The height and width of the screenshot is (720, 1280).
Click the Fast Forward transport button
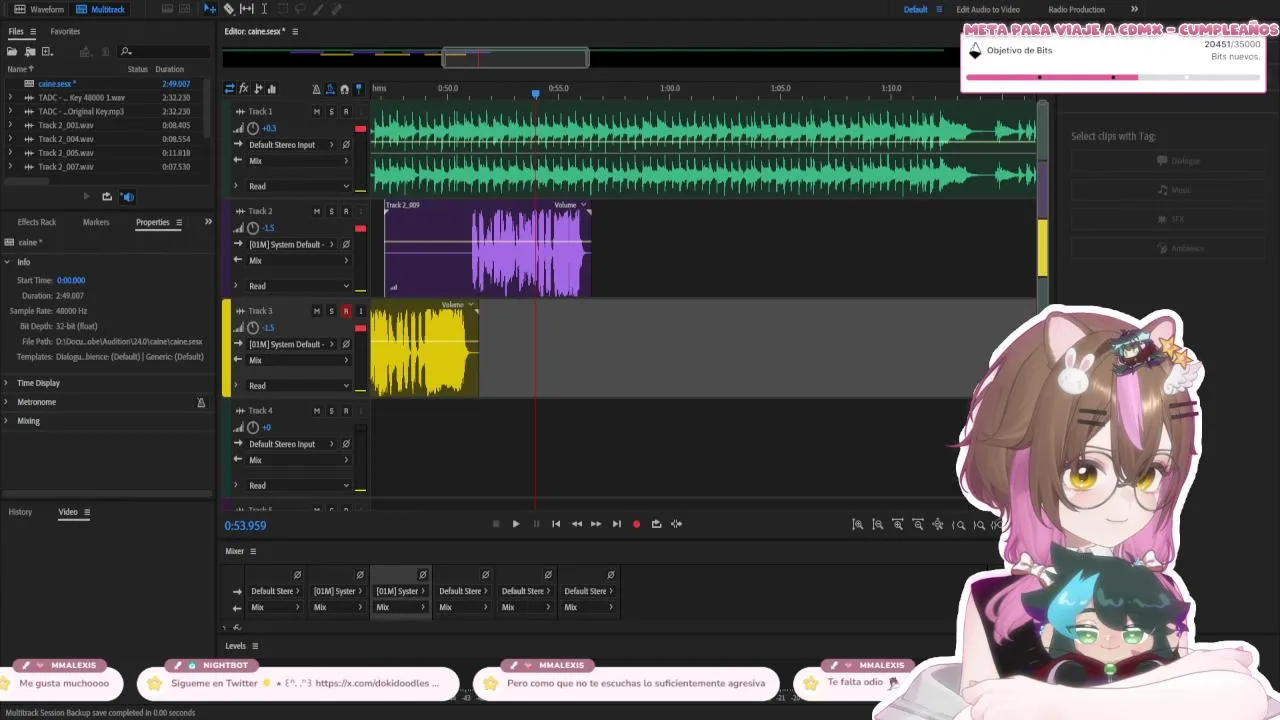pos(596,524)
